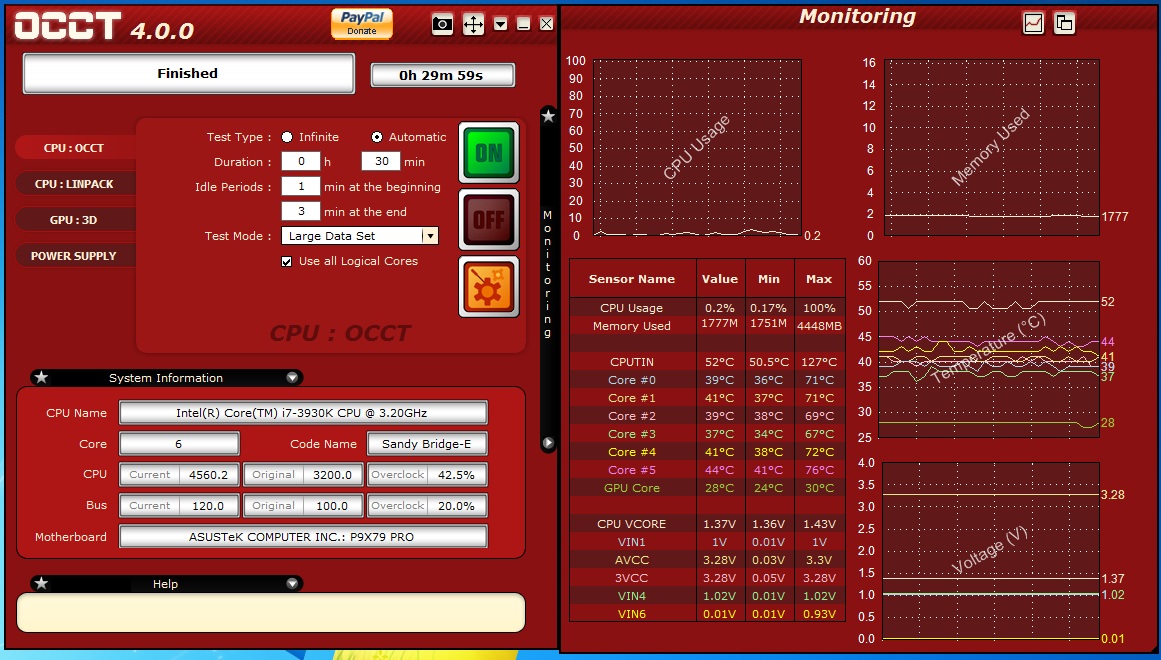This screenshot has height=660, width=1161.
Task: Click the Core count field
Action: point(179,444)
